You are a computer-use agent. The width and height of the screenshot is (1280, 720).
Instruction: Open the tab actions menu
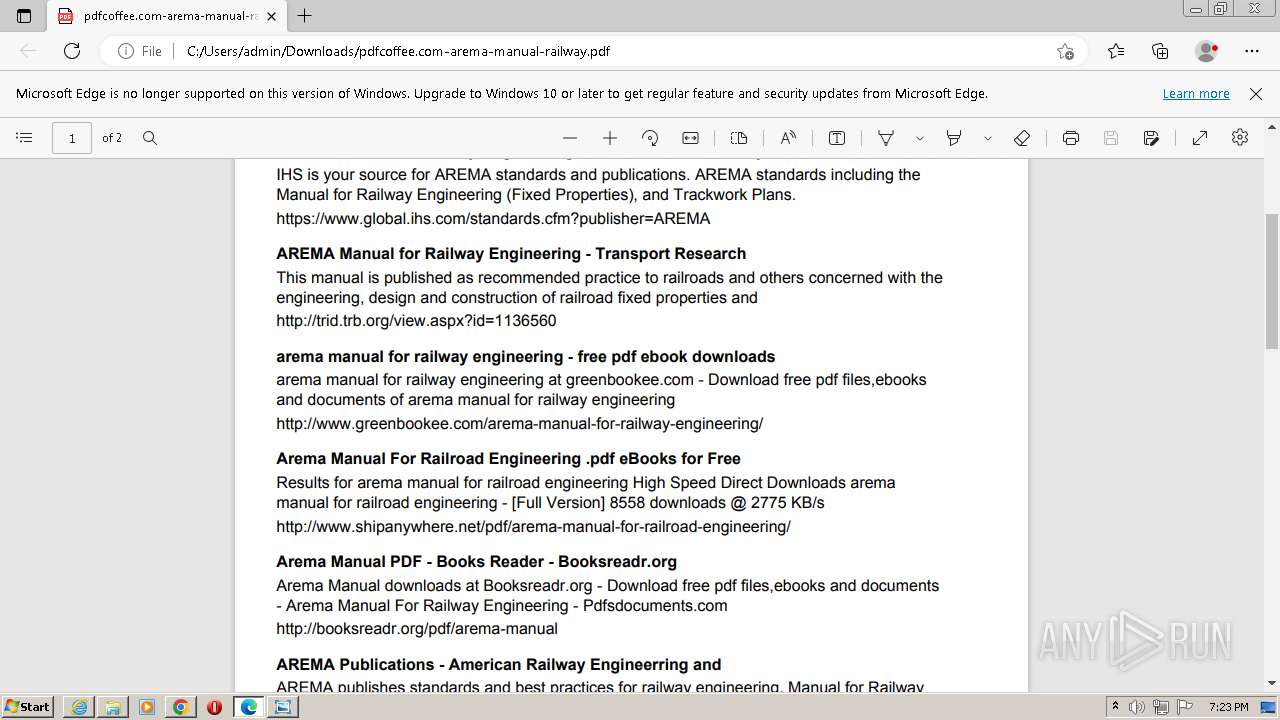(x=24, y=16)
